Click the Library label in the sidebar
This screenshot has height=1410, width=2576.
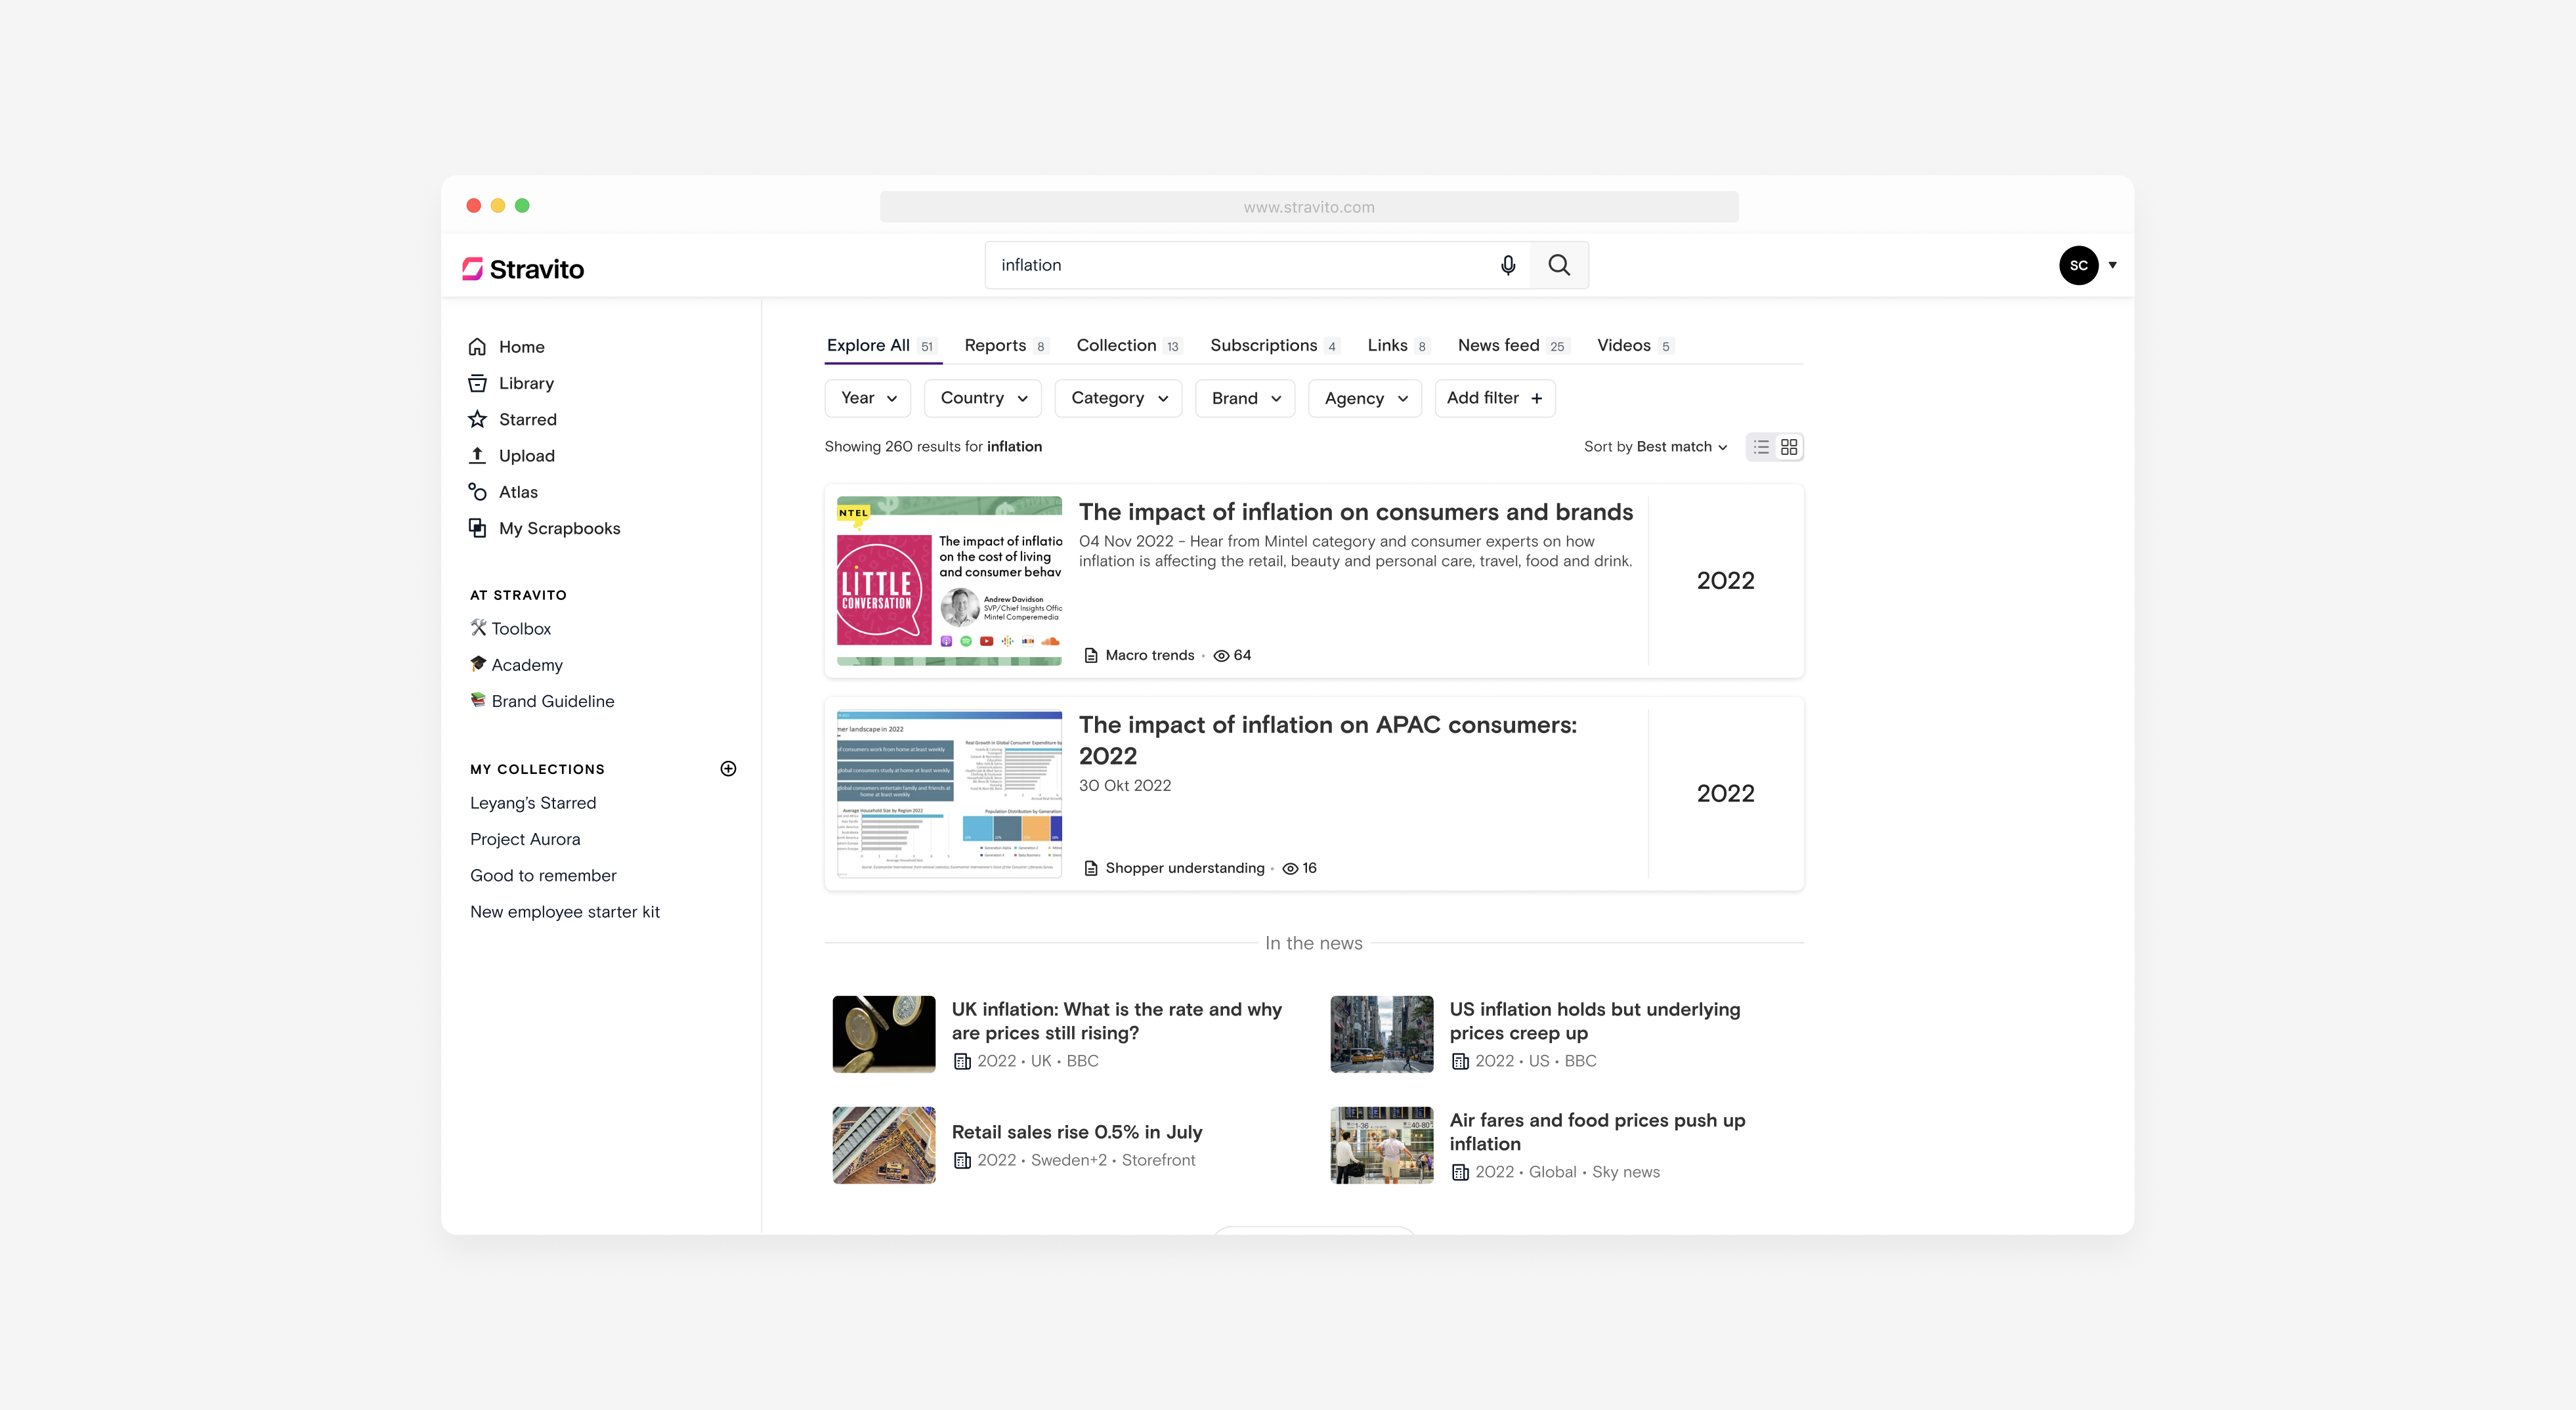coord(526,383)
